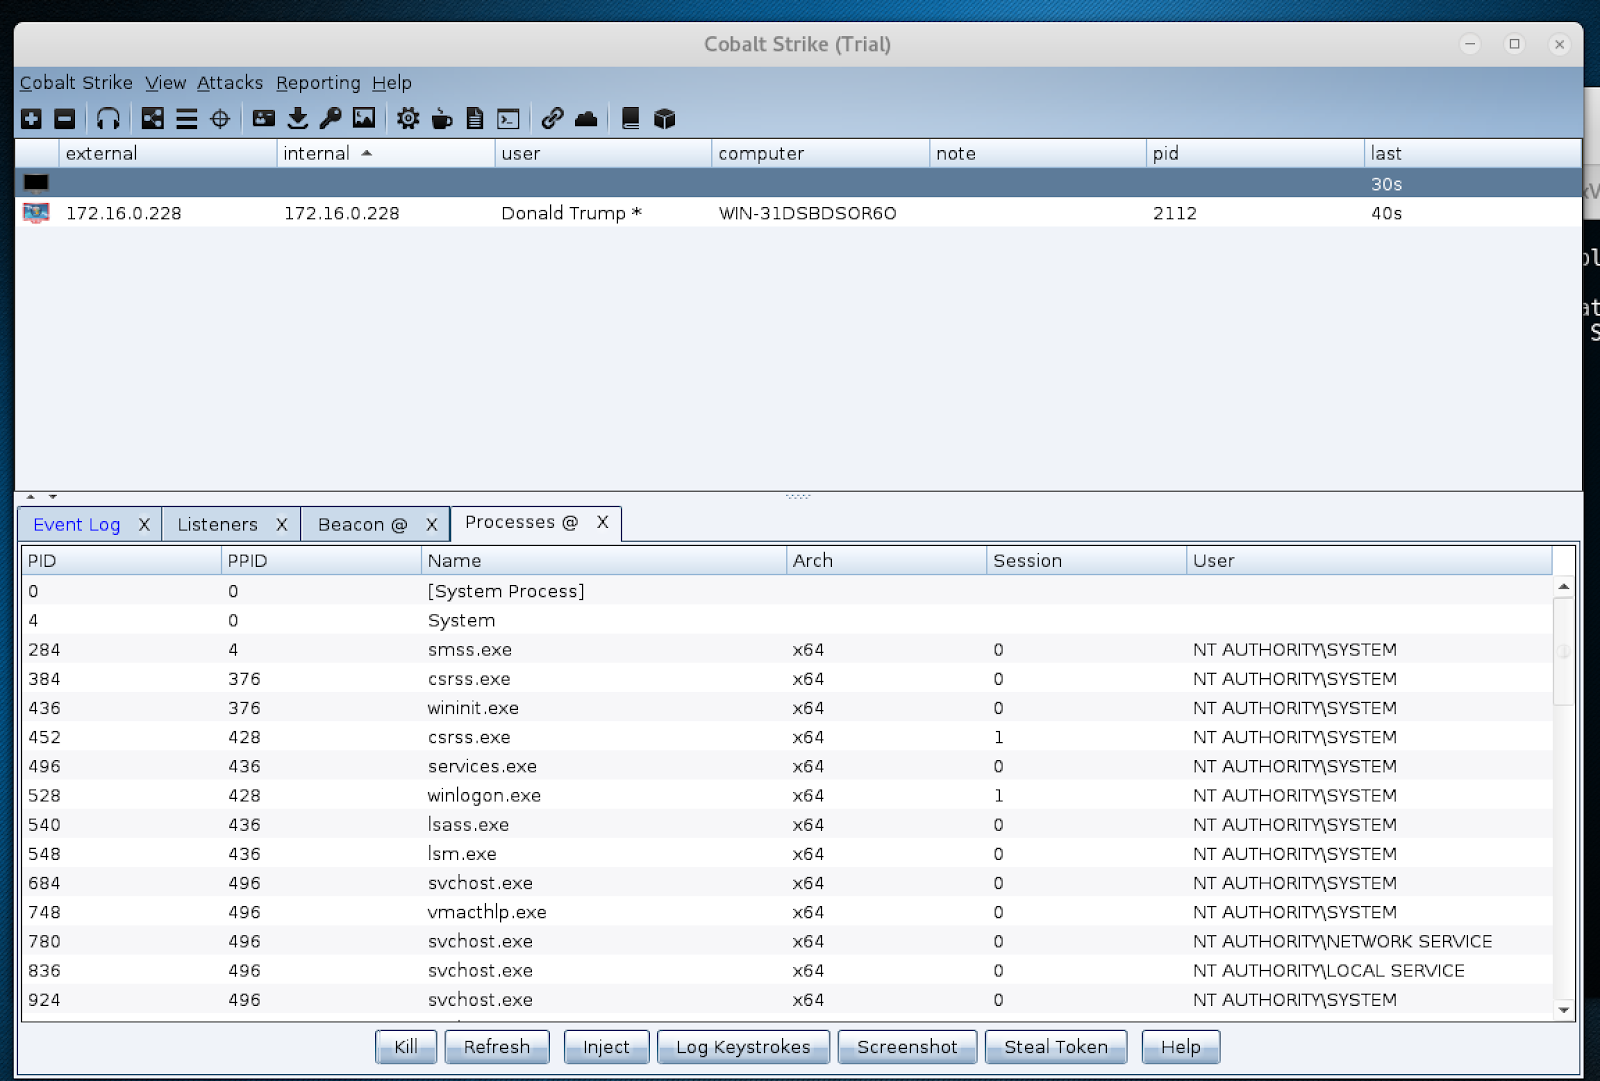
Task: Sort process list by Session header
Action: tap(1086, 561)
